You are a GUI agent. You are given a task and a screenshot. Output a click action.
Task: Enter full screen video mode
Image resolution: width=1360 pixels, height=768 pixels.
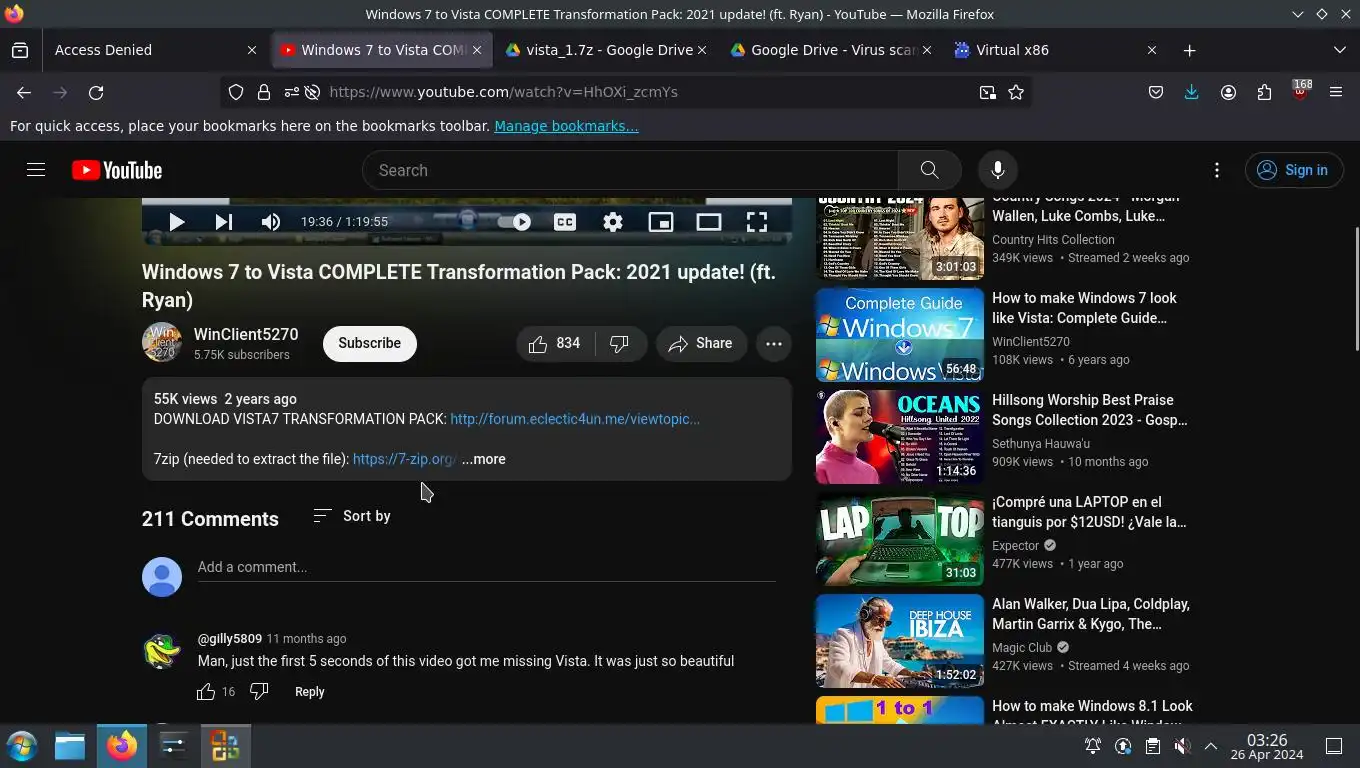[x=757, y=222]
